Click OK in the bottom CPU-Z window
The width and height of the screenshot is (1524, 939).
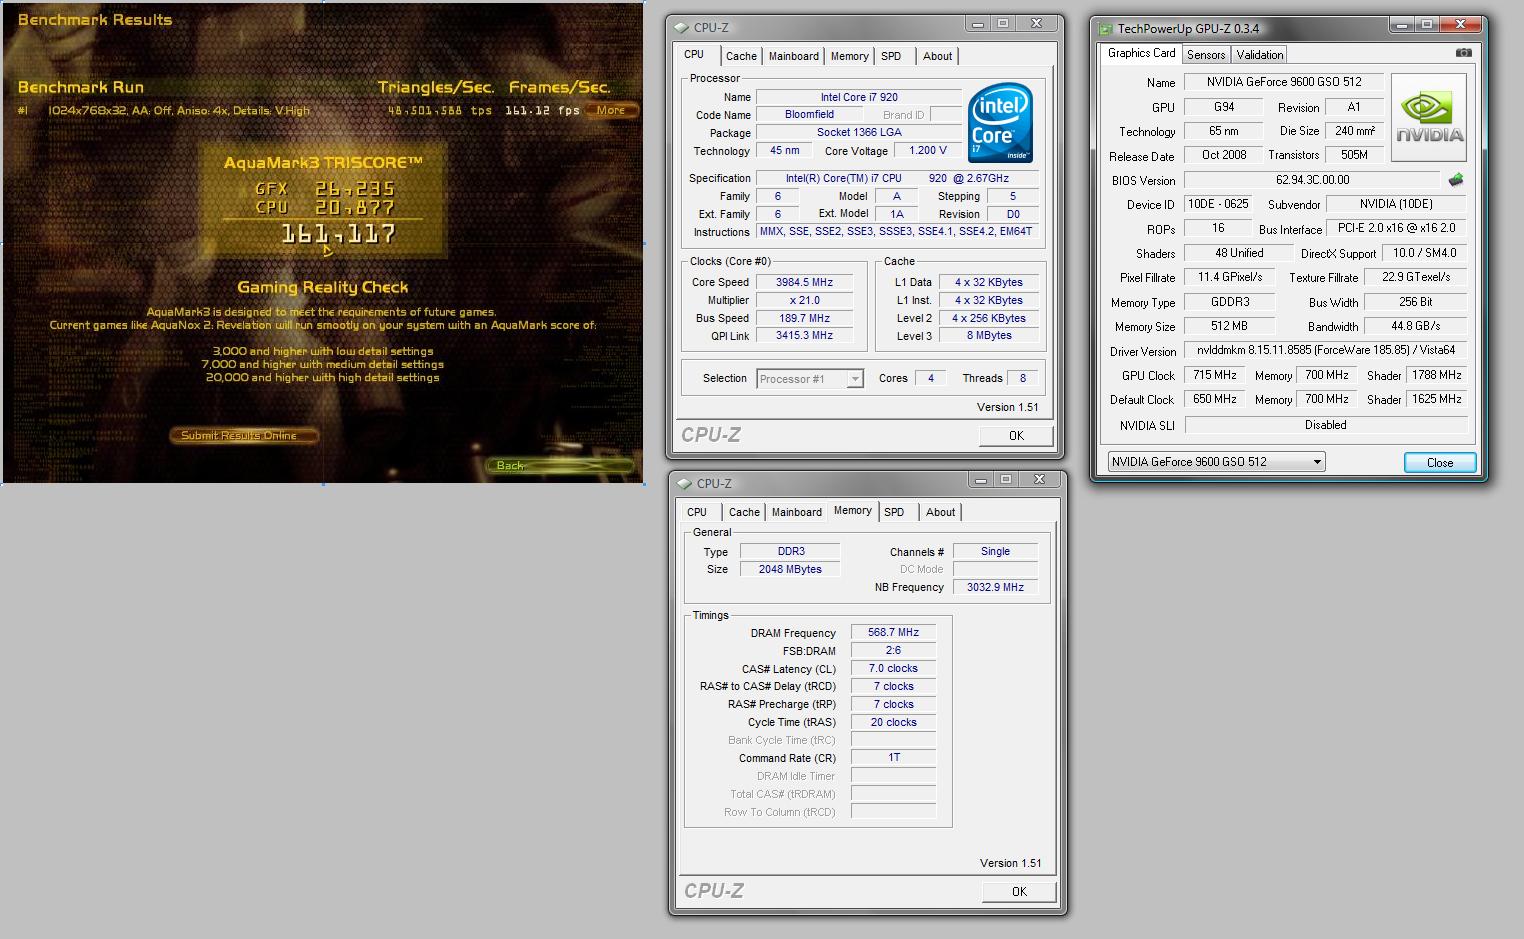[x=1019, y=891]
